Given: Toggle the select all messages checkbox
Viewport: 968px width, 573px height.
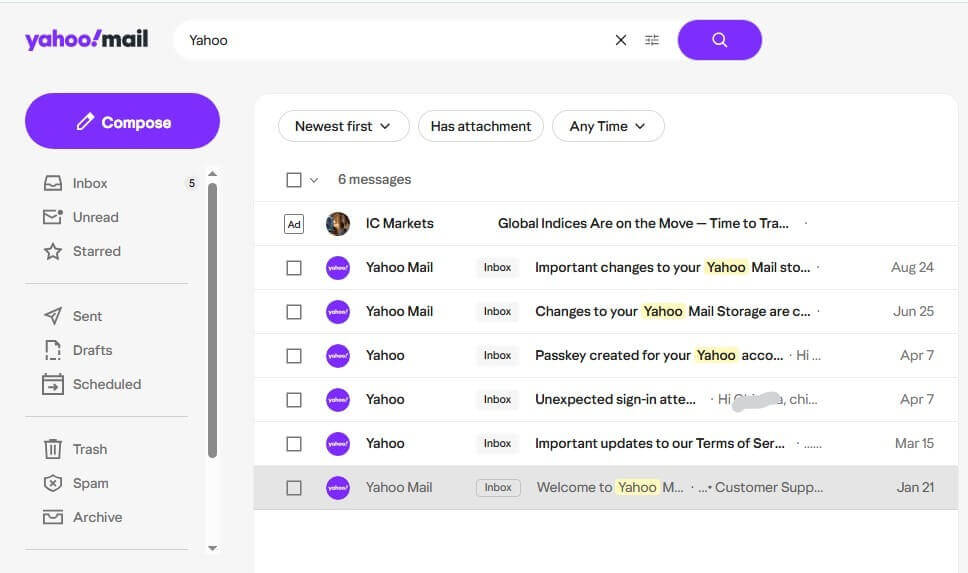Looking at the screenshot, I should [x=294, y=180].
